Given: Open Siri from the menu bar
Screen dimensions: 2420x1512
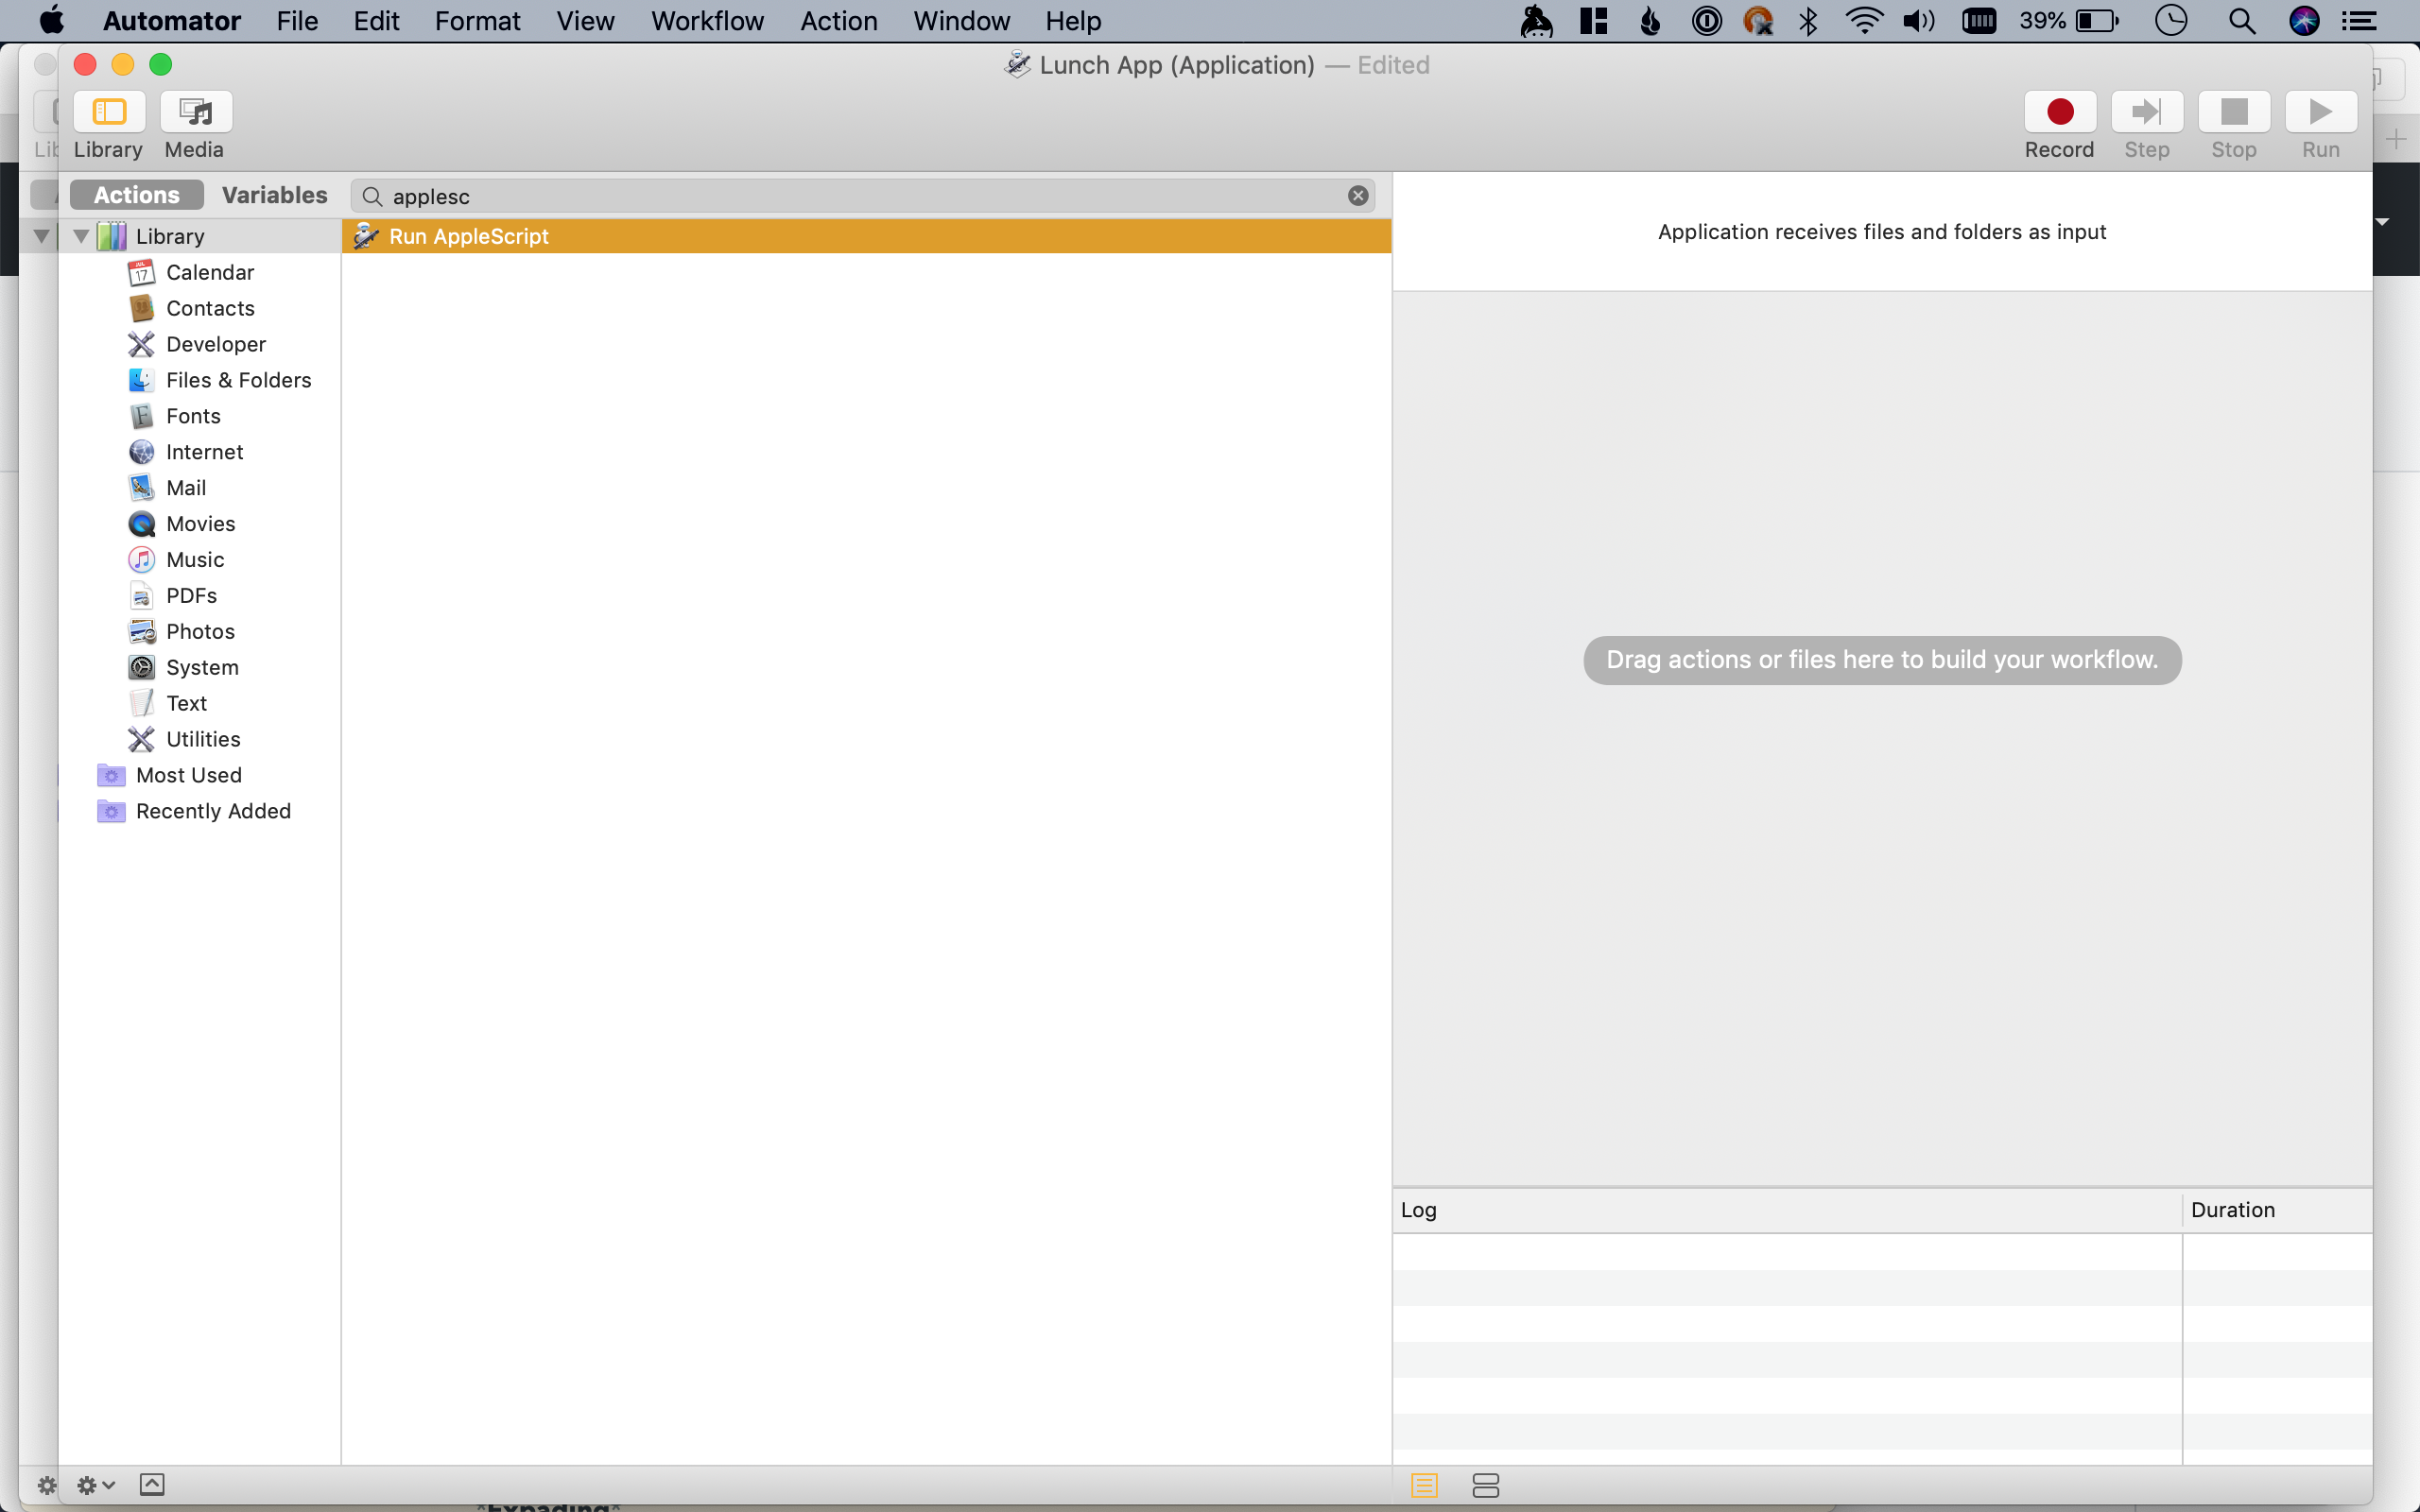Looking at the screenshot, I should [x=2304, y=21].
